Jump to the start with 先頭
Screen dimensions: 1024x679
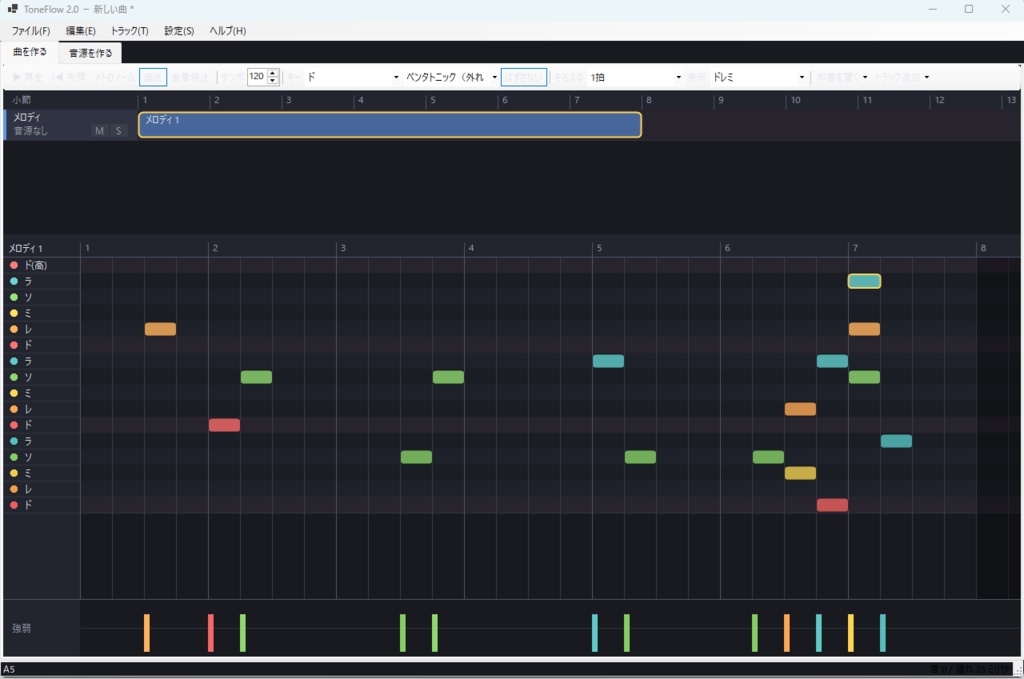69,77
